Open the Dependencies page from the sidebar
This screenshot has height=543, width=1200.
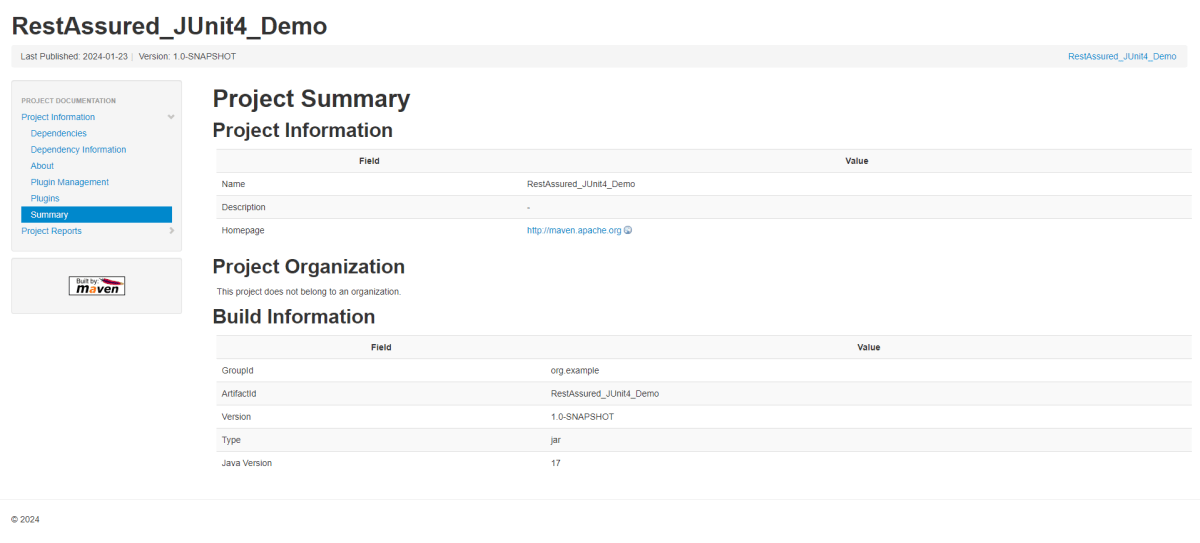click(x=58, y=133)
